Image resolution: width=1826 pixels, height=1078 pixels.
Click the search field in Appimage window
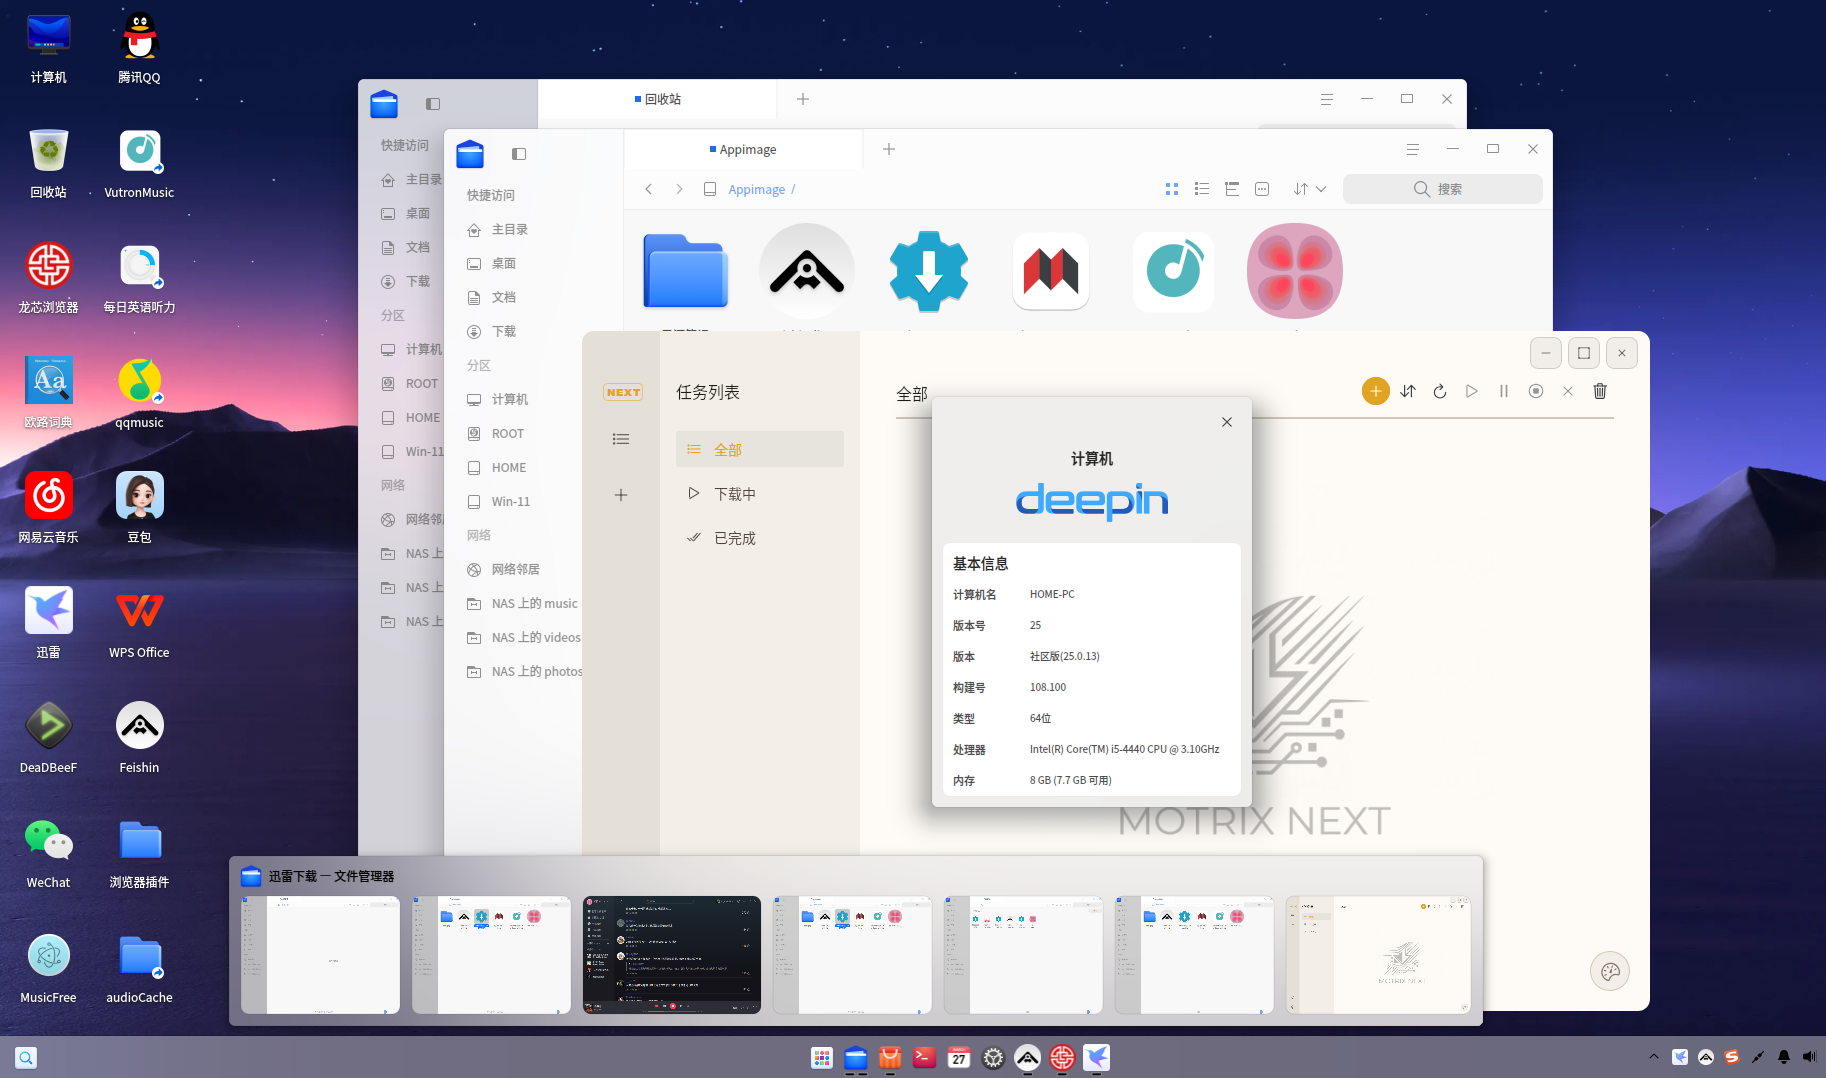coord(1443,189)
